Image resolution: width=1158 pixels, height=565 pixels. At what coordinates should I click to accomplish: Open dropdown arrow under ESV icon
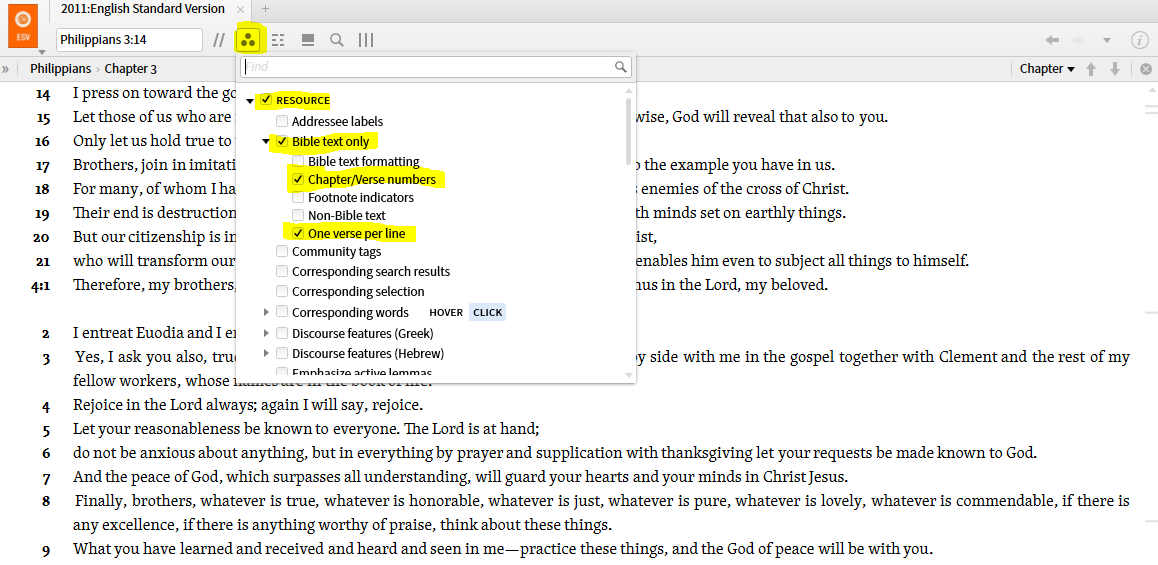[41, 52]
